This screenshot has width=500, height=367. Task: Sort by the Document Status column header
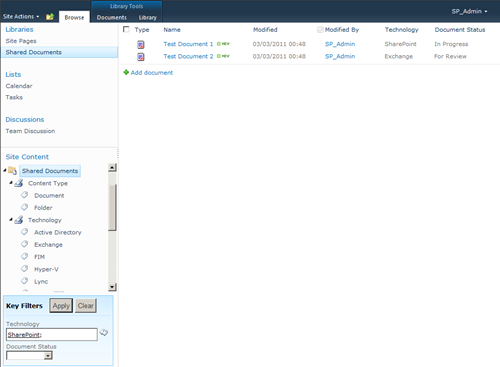[x=460, y=30]
